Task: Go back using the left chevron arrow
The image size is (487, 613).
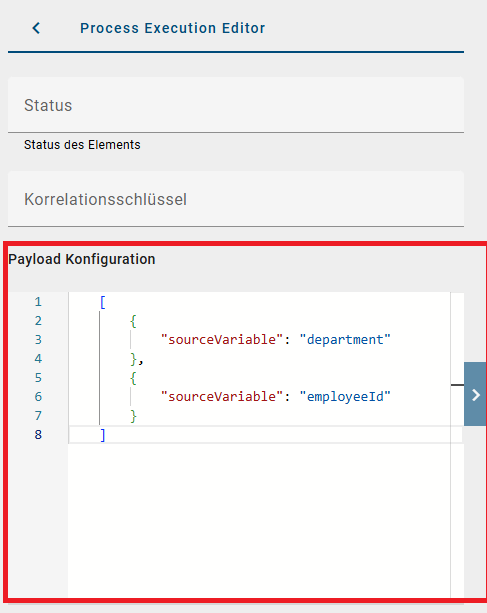Action: click(36, 28)
